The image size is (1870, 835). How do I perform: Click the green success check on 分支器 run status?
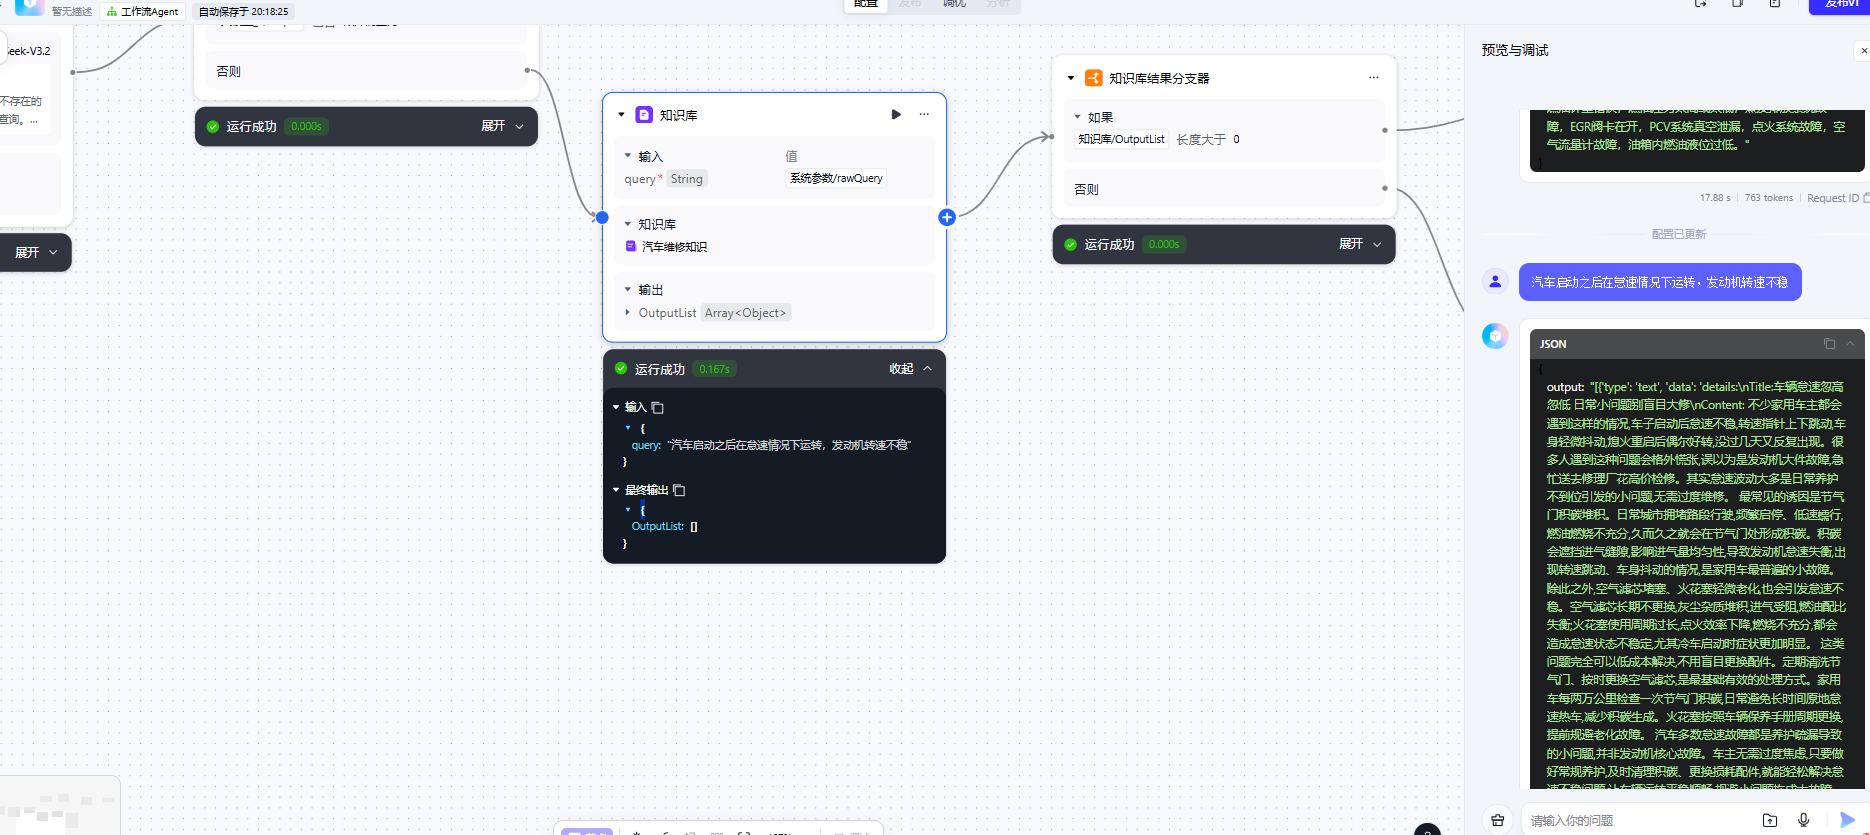[1071, 244]
